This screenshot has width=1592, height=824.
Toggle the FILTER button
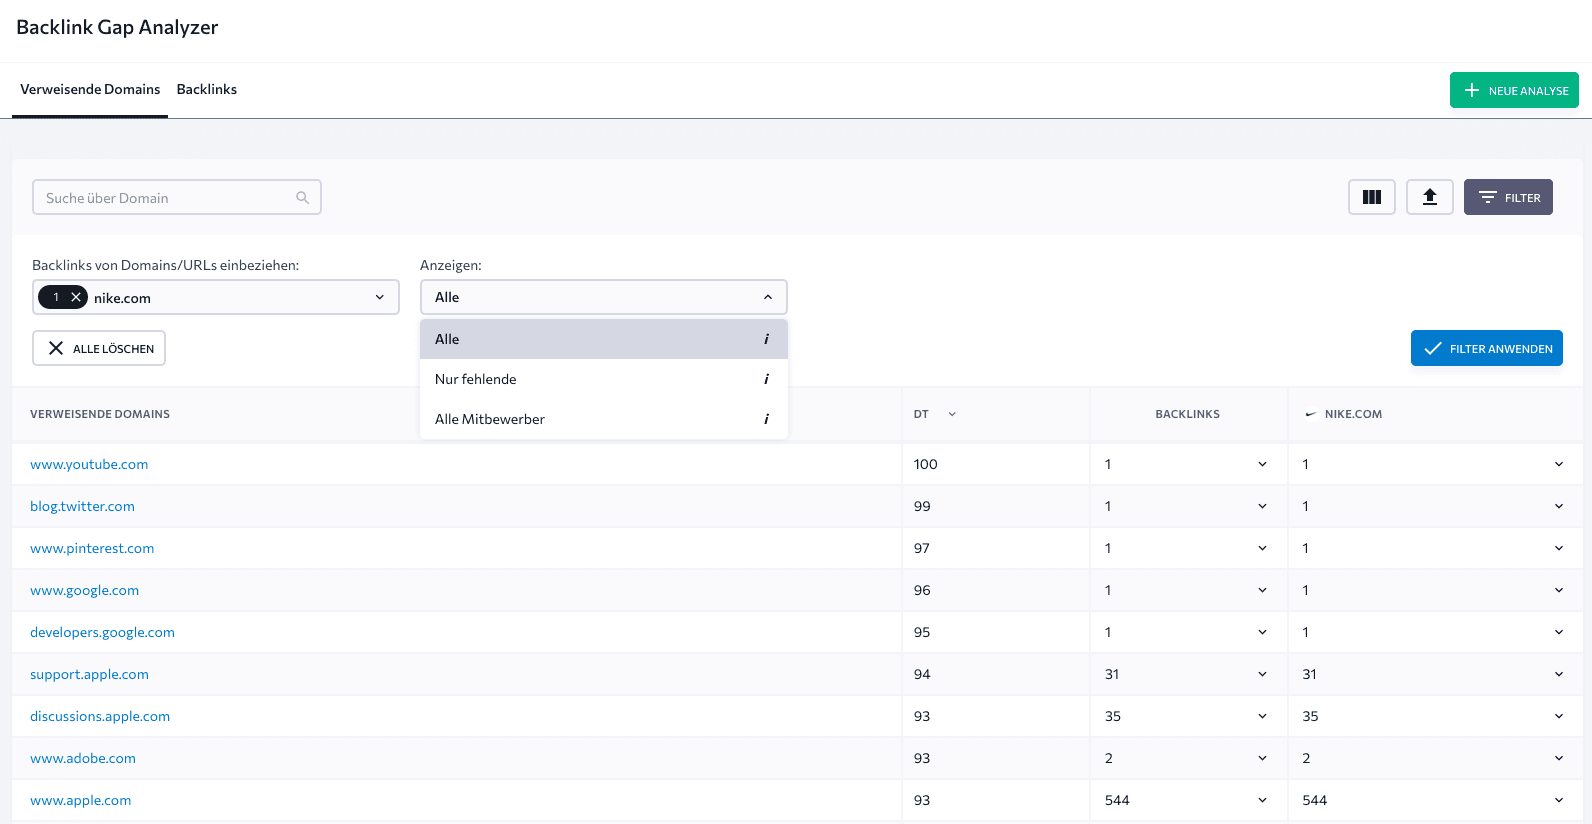tap(1508, 197)
